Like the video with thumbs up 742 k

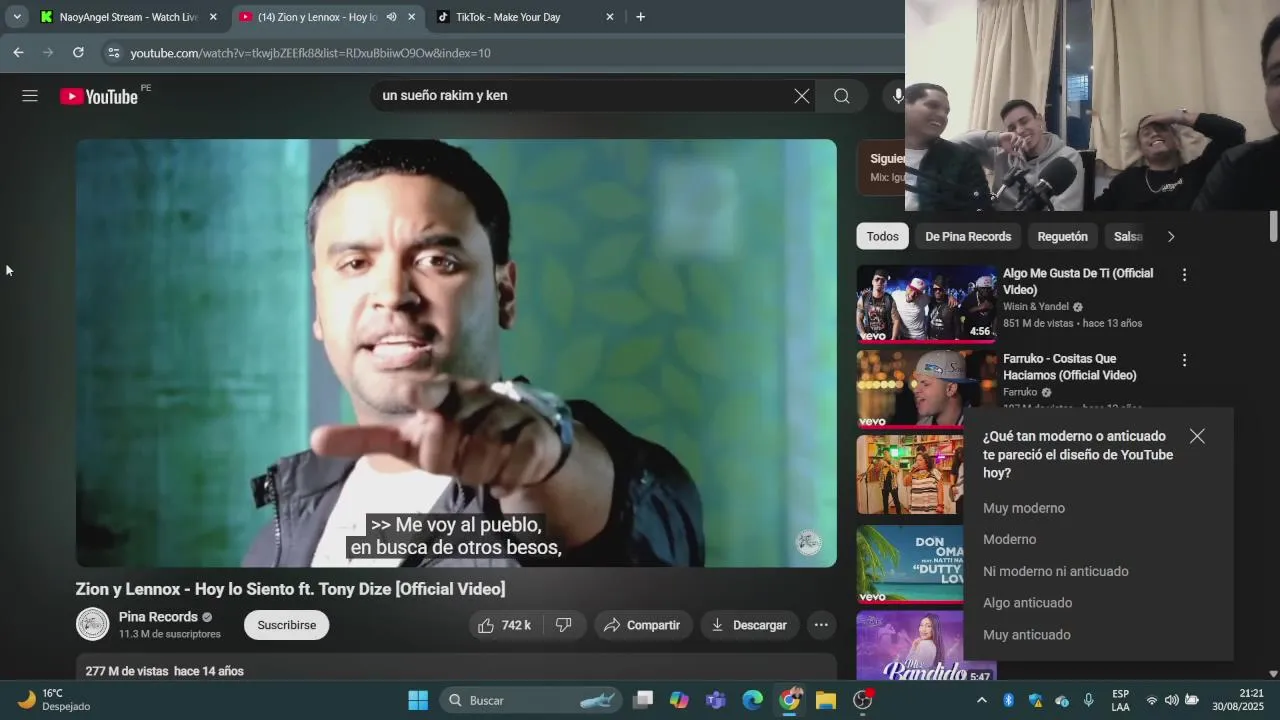click(x=504, y=625)
